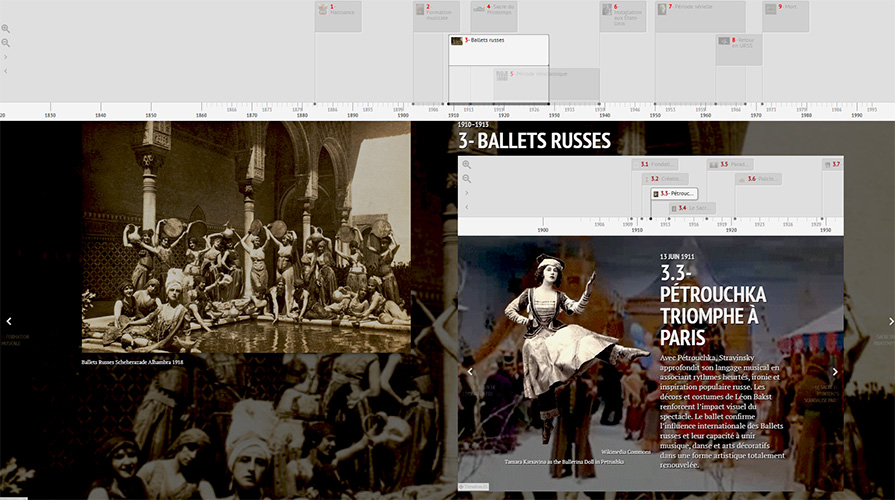Viewport: 895px width, 500px height.
Task: Go to next main slide, Sacre du Printemps
Action: tap(890, 321)
